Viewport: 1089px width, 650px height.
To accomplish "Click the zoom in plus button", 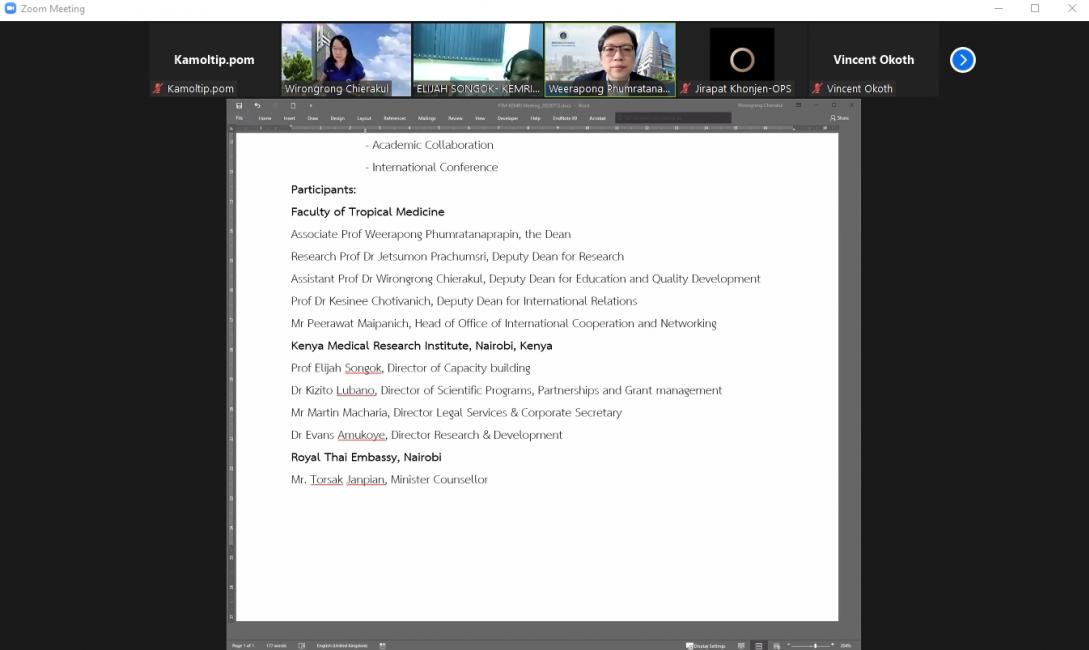I will [x=833, y=645].
